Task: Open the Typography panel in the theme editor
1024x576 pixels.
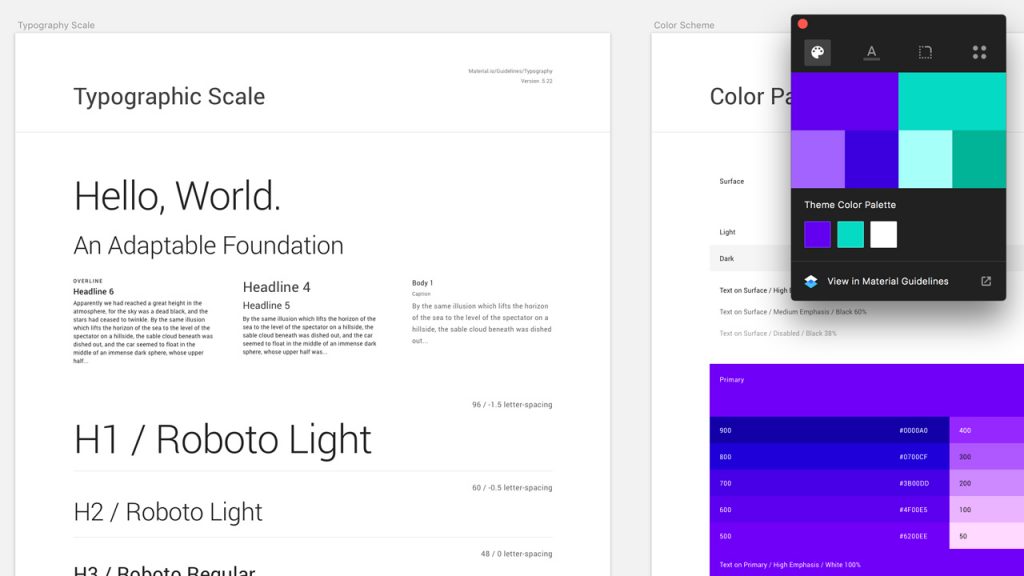Action: point(871,51)
